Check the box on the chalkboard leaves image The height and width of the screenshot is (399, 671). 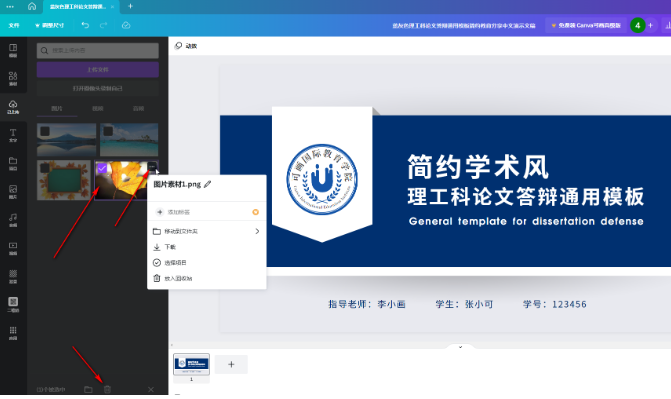coord(45,168)
